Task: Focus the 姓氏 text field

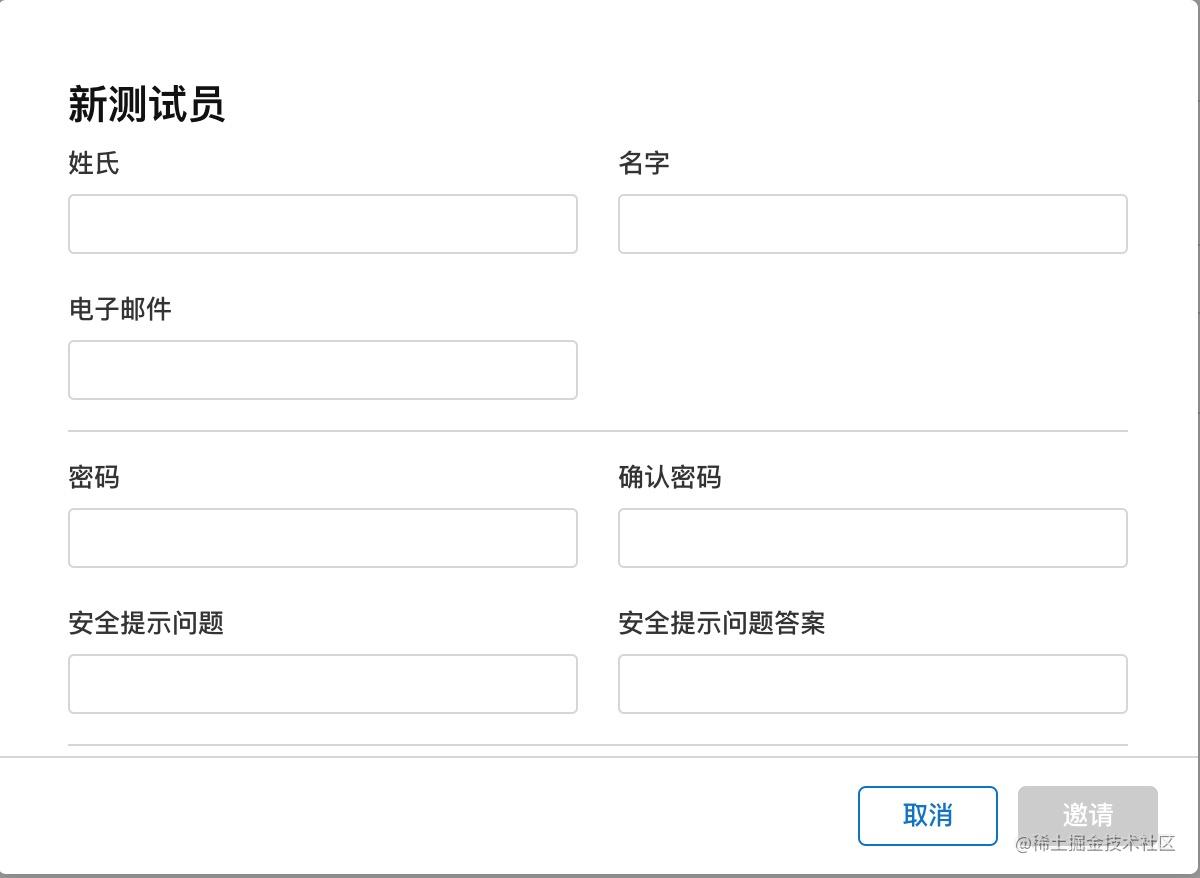Action: click(323, 224)
